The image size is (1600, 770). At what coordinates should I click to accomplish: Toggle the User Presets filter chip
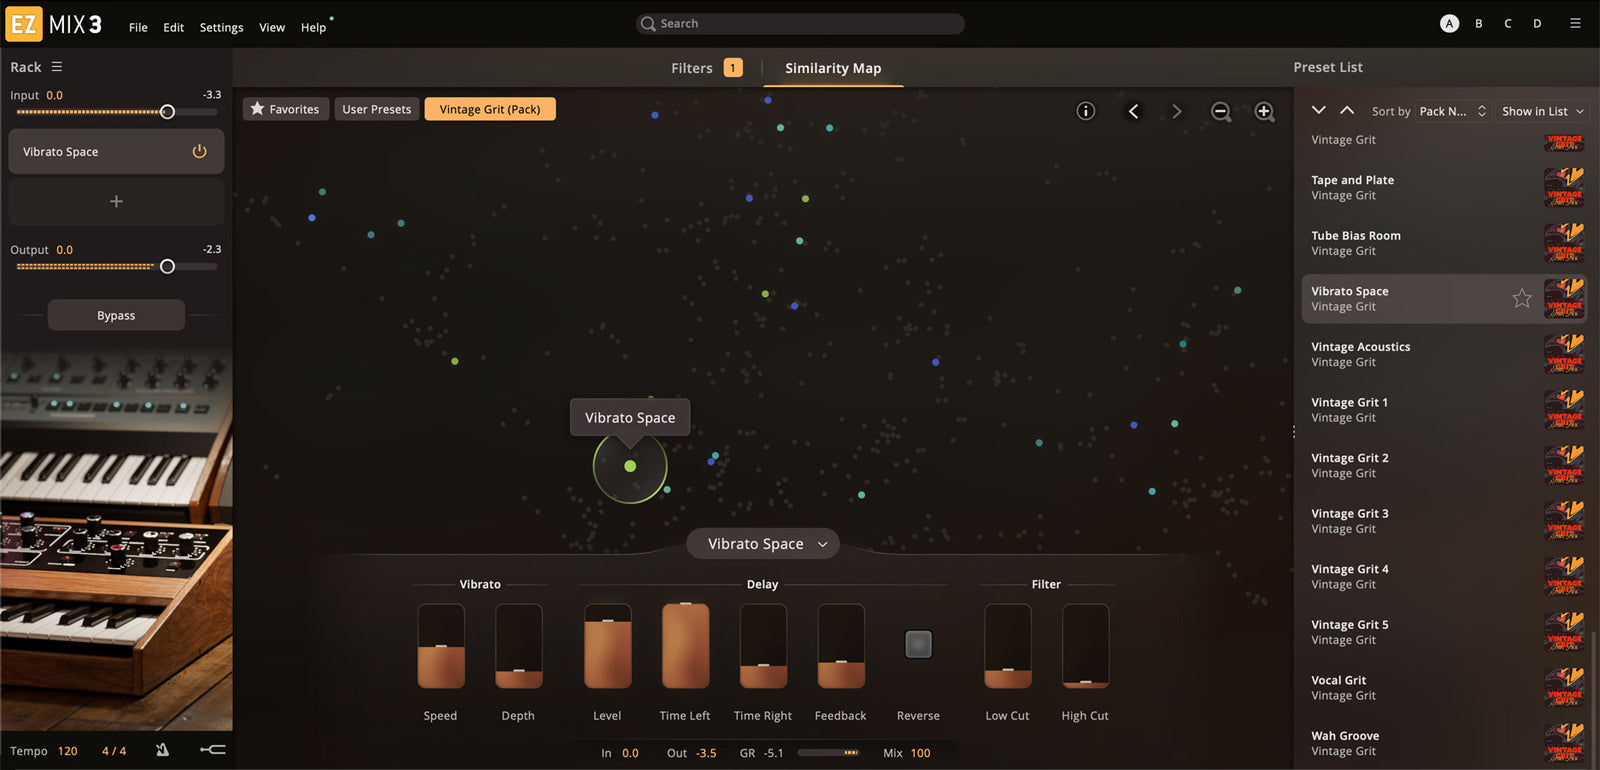[x=376, y=109]
